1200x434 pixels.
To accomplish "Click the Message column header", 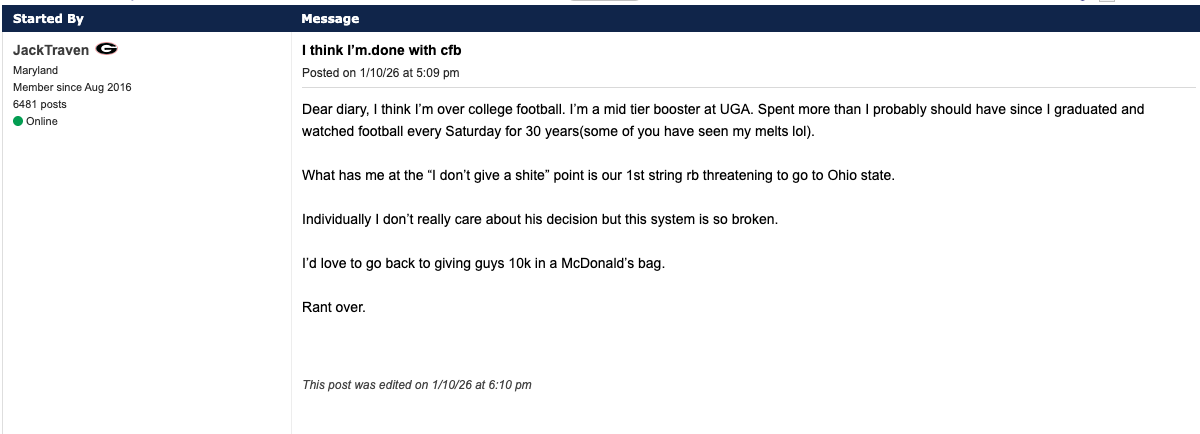I will click(x=330, y=19).
